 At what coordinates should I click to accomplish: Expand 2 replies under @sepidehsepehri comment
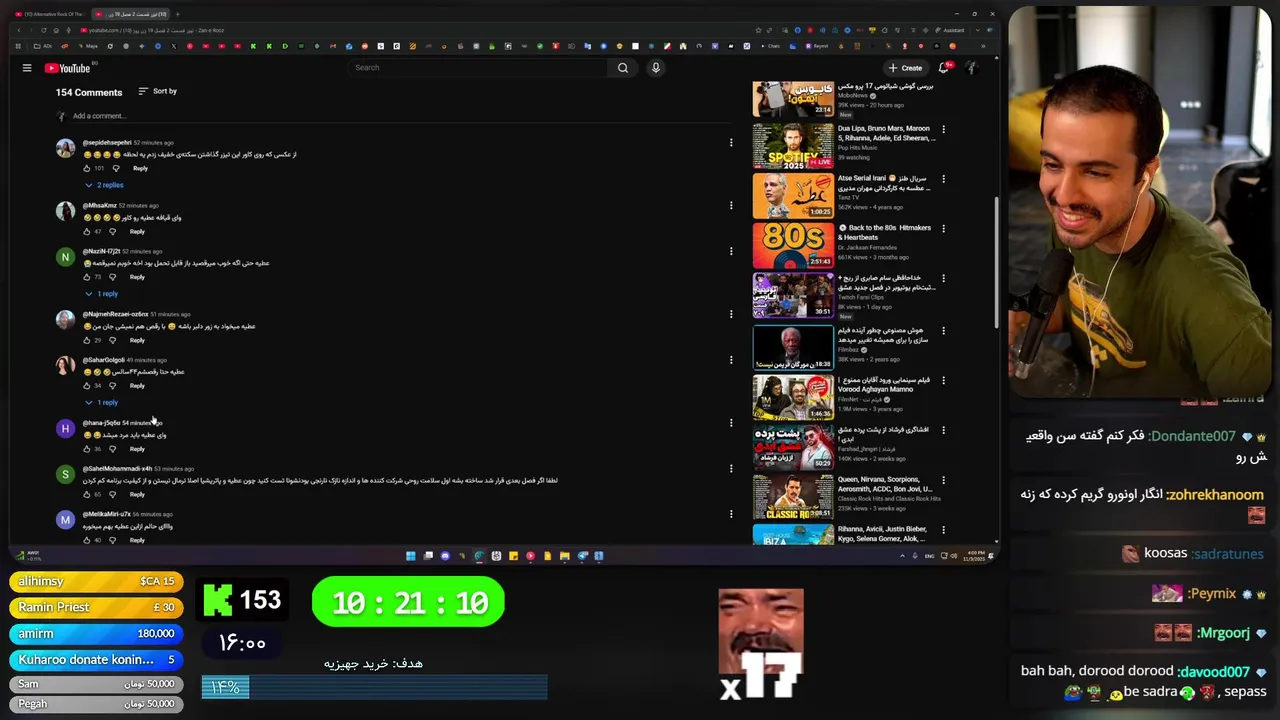point(104,185)
